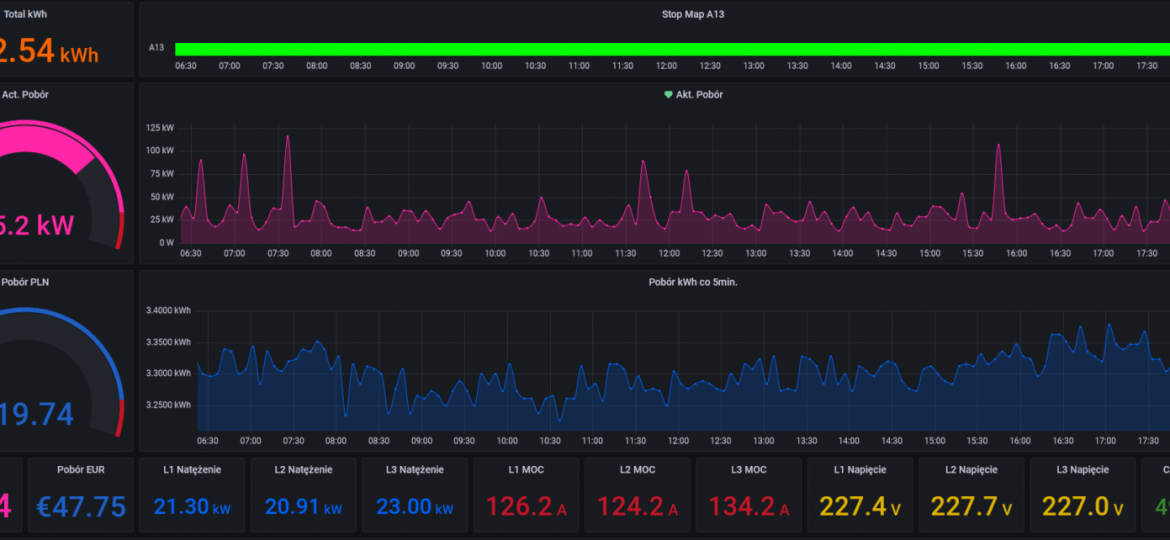Screen dimensions: 1170x540
Task: Click the L3 MOC 134.2 A reading
Action: point(748,507)
